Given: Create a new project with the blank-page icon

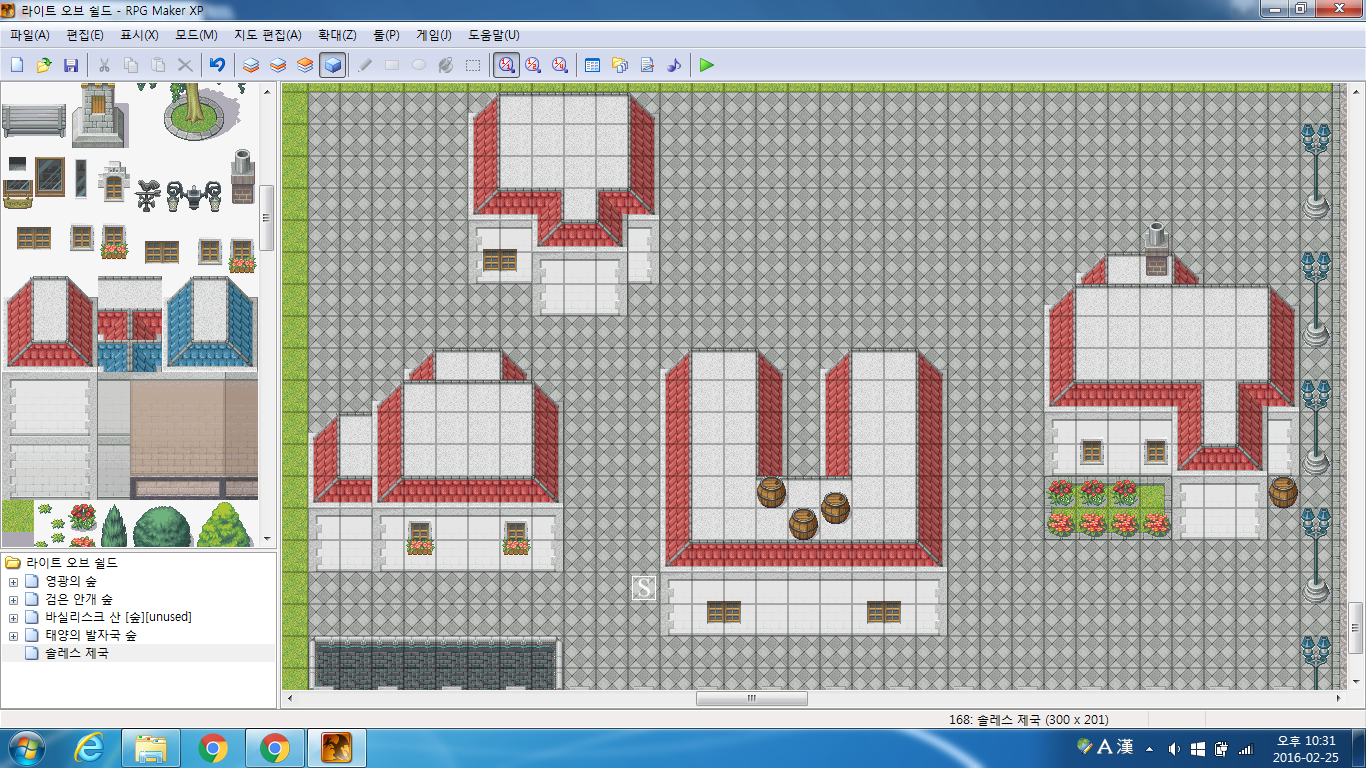Looking at the screenshot, I should pos(17,65).
